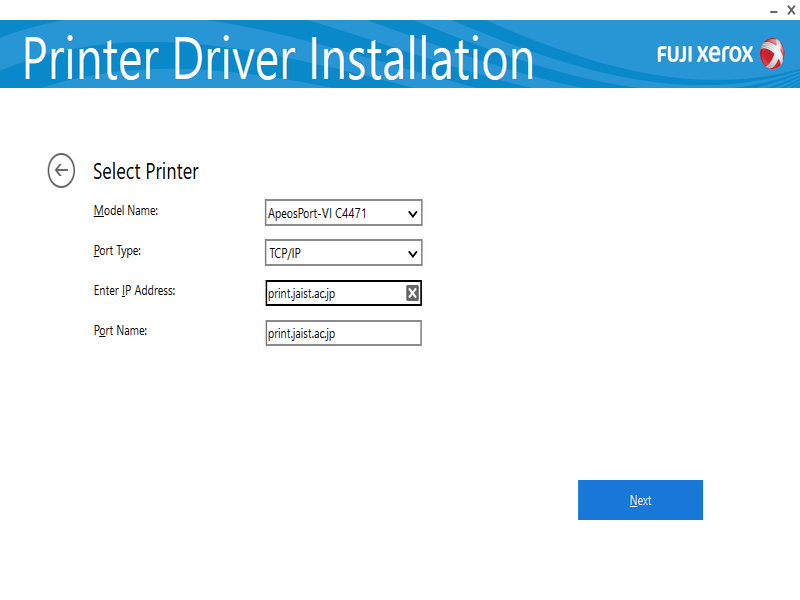Open the TCP/IP port type selector
800x600 pixels.
(x=330, y=254)
